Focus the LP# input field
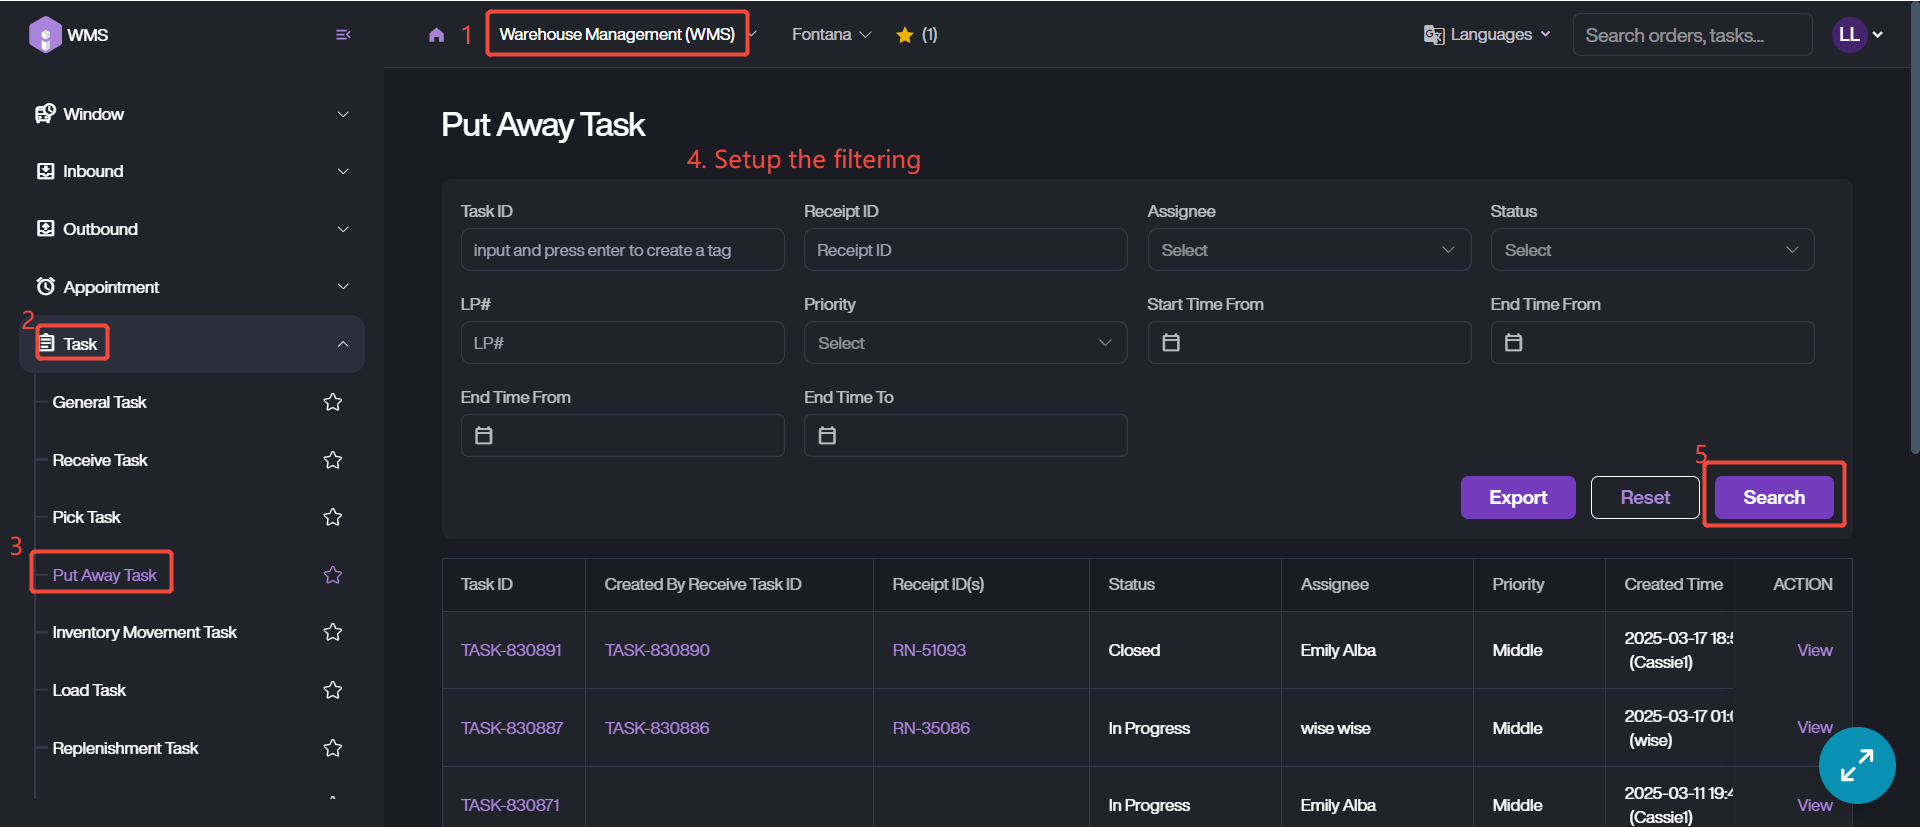The height and width of the screenshot is (827, 1920). pos(622,343)
